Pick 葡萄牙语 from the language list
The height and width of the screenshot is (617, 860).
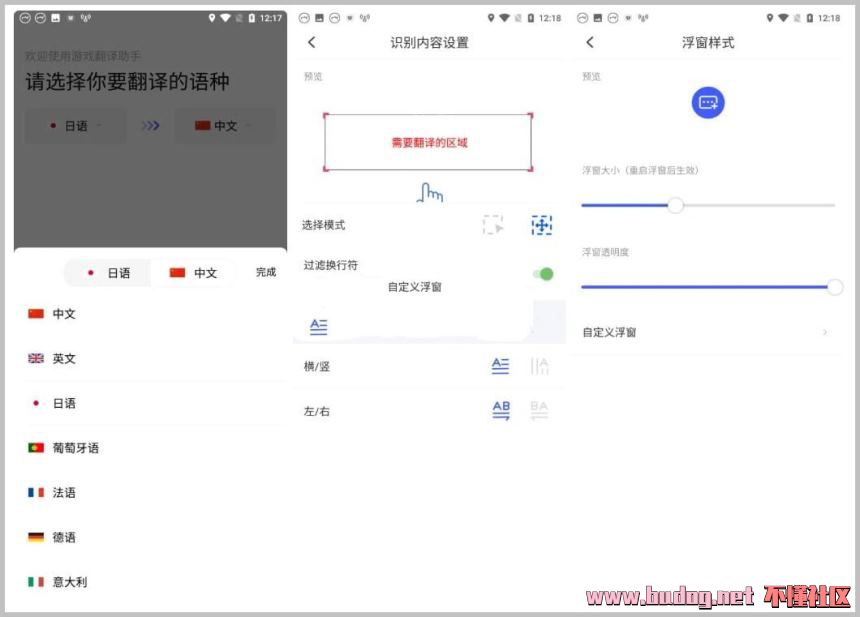76,448
